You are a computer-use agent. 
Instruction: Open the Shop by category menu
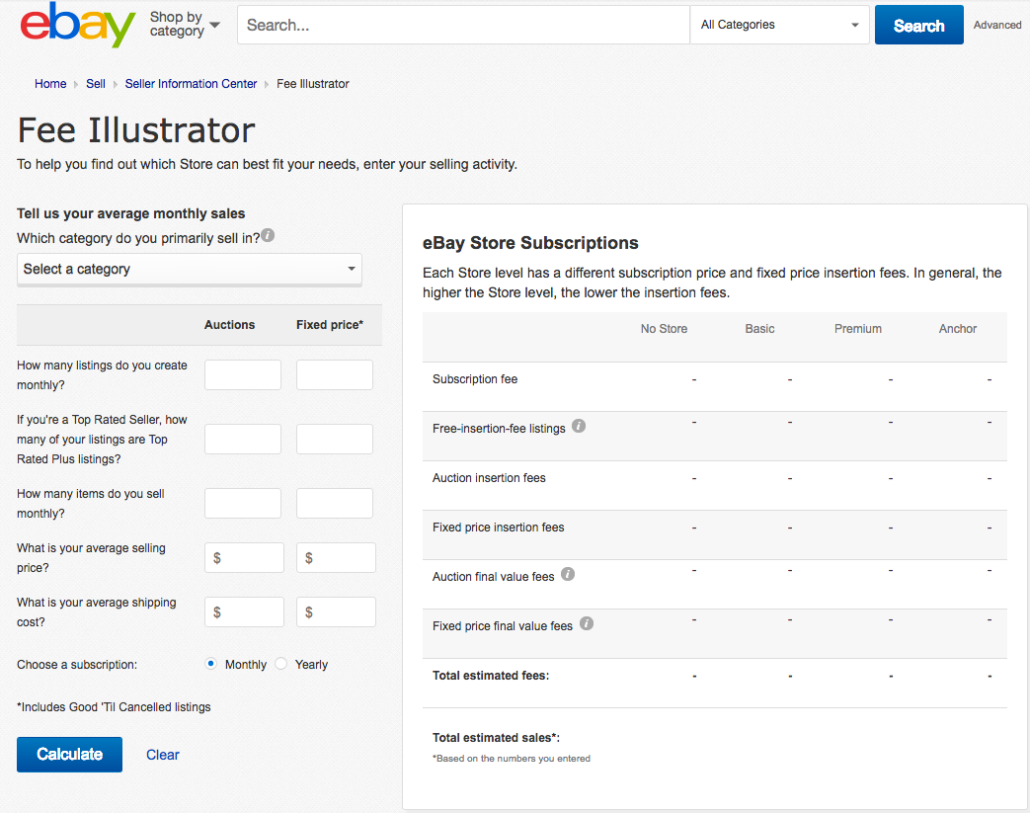point(185,24)
